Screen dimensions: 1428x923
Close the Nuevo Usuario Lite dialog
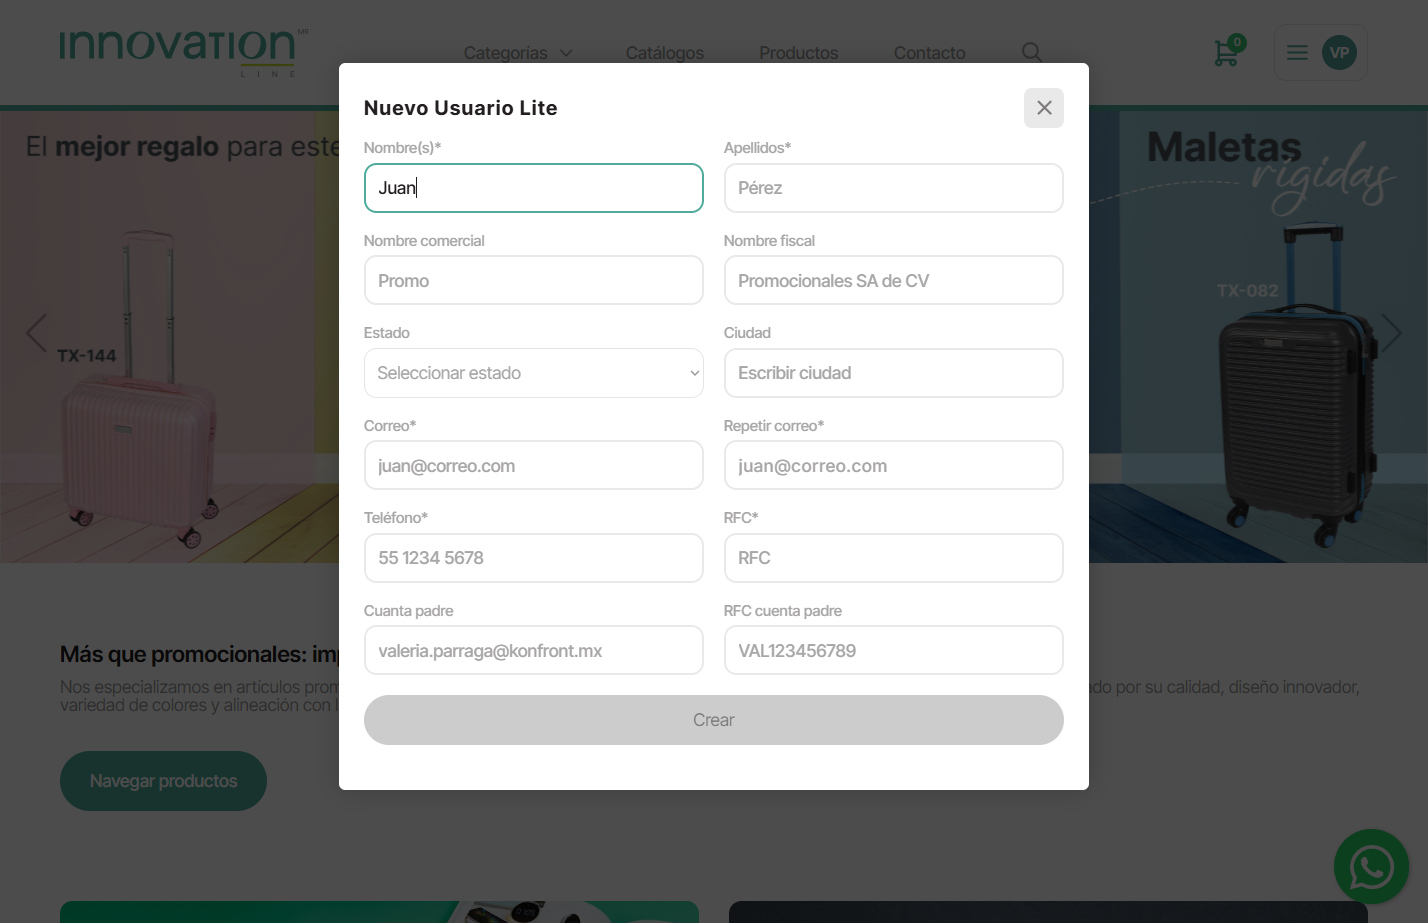pyautogui.click(x=1043, y=108)
